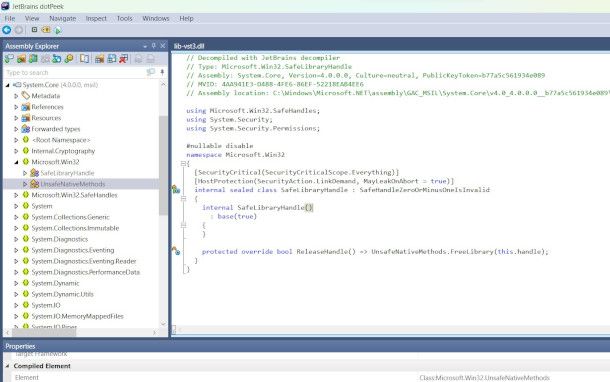Viewport: 610px width, 382px height.
Task: Click last greyed icon in Assembly Explorer toolbar
Action: pyautogui.click(x=151, y=59)
